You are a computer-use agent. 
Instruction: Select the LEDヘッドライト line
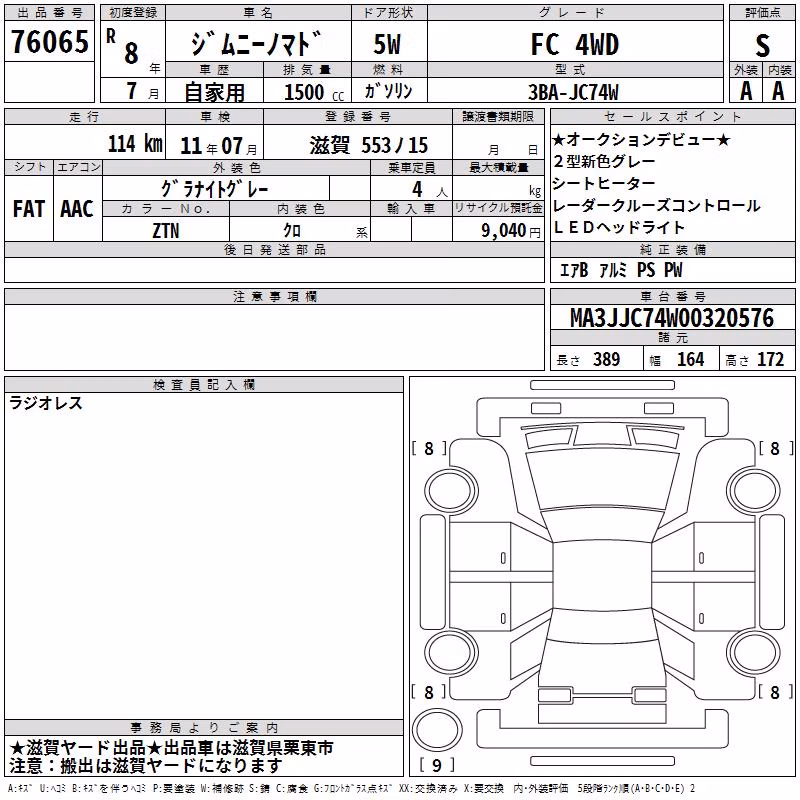(618, 228)
